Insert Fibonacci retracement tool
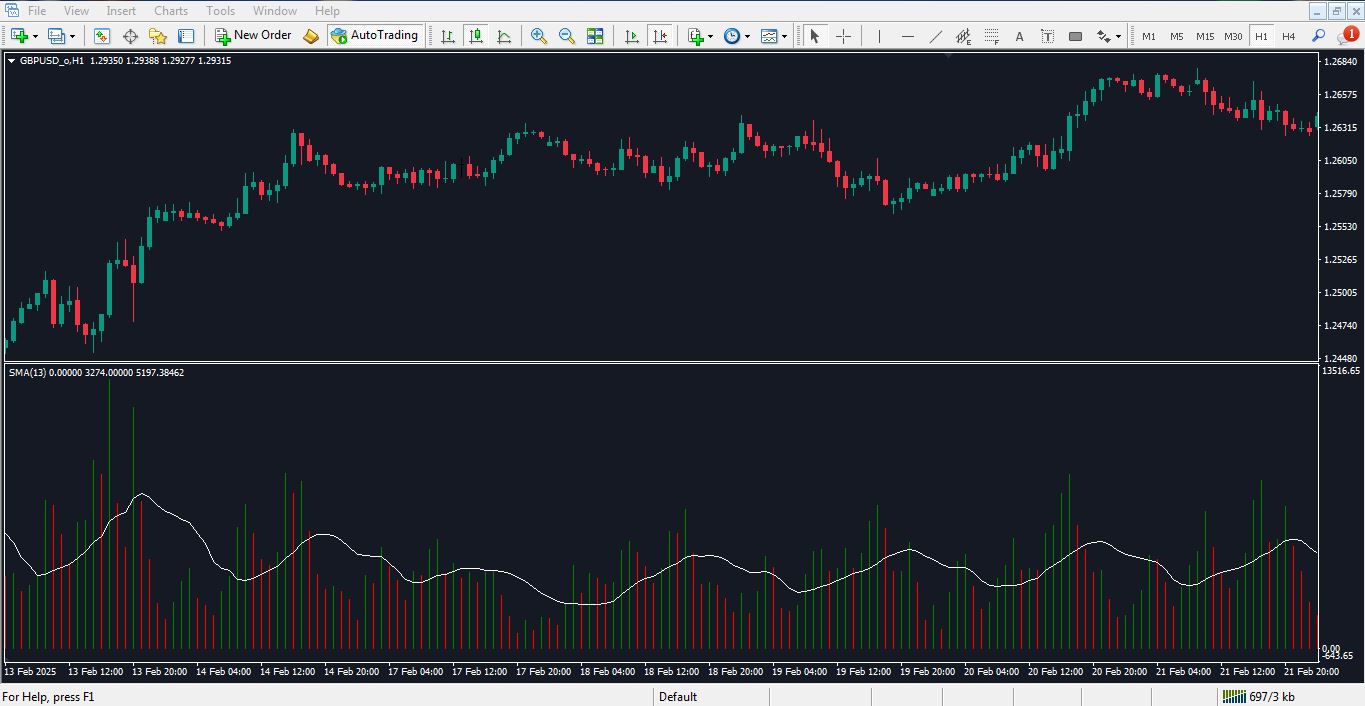This screenshot has width=1365, height=706. pos(992,36)
